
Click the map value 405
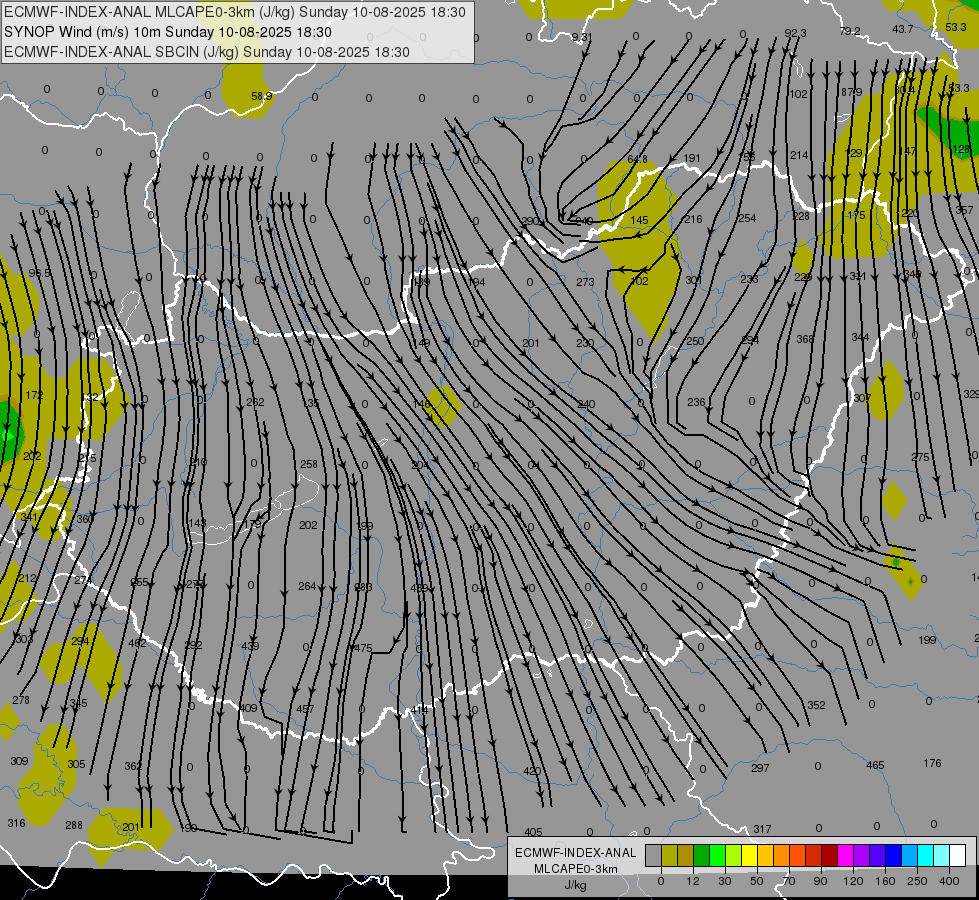click(533, 832)
